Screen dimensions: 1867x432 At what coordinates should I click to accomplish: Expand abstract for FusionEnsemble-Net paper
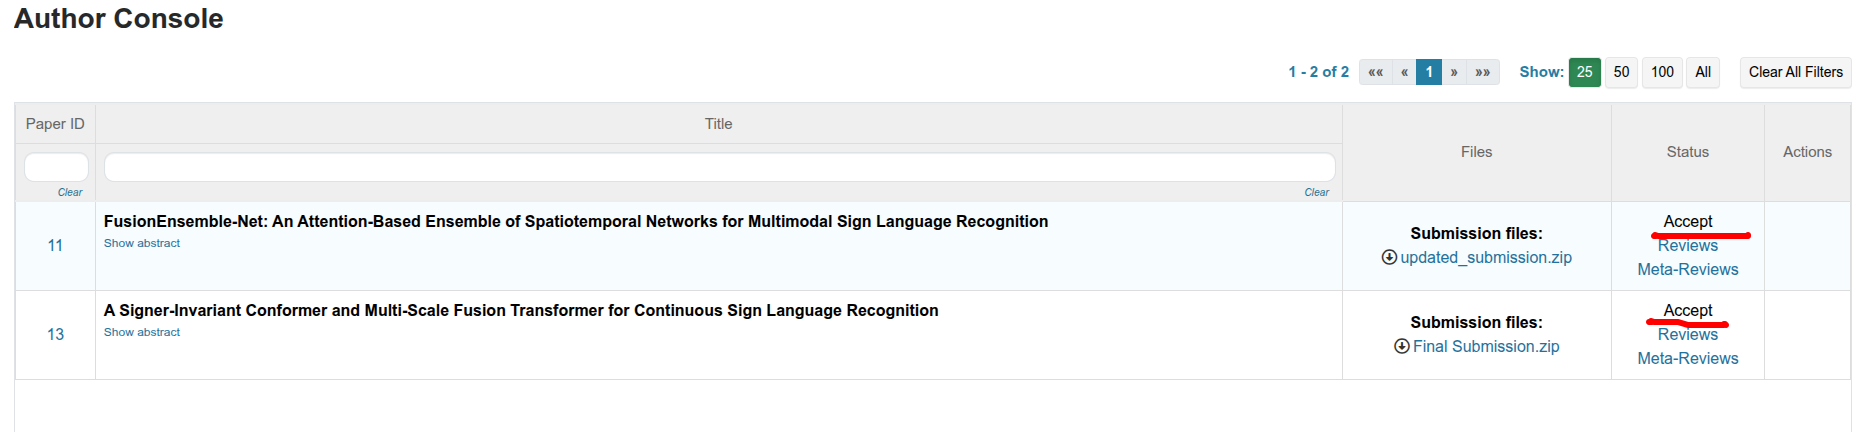(x=142, y=243)
